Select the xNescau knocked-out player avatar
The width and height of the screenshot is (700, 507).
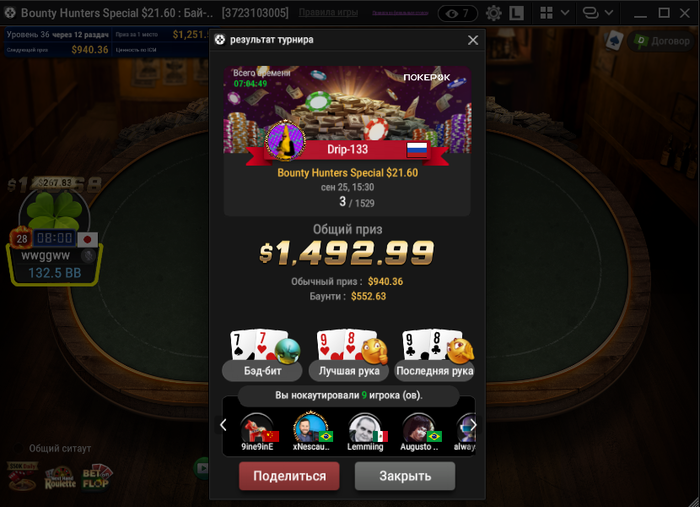311,427
